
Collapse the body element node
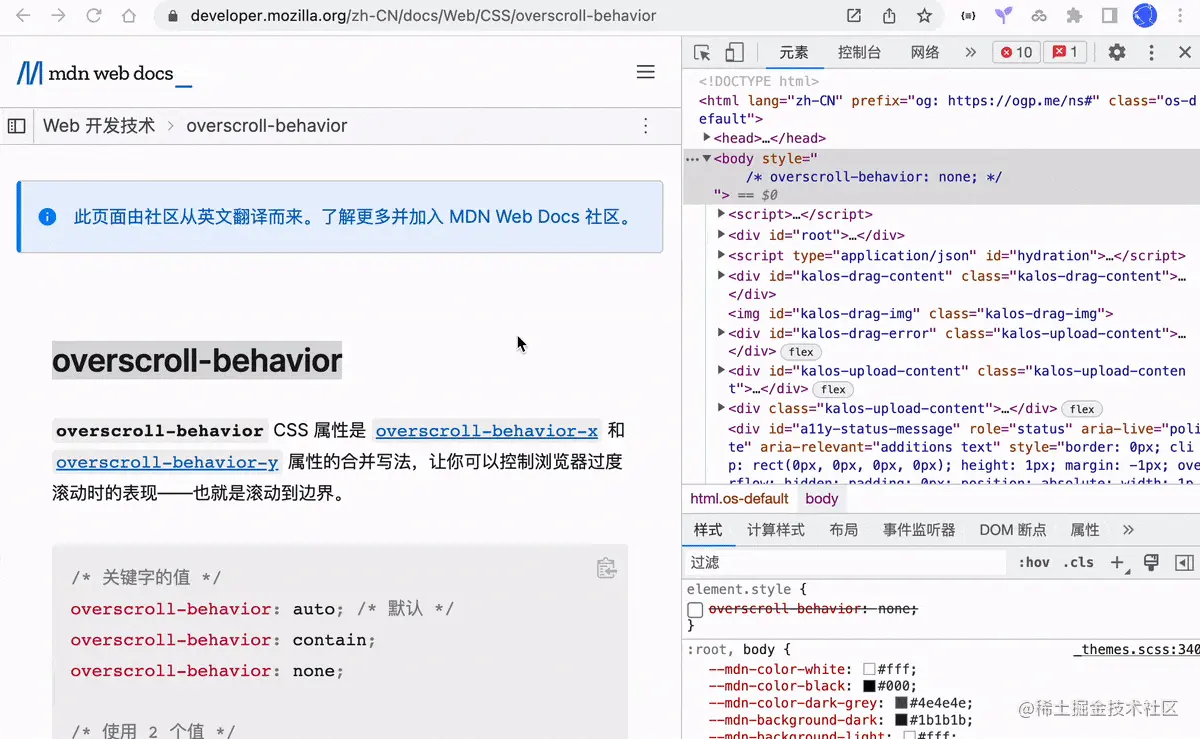tap(707, 158)
